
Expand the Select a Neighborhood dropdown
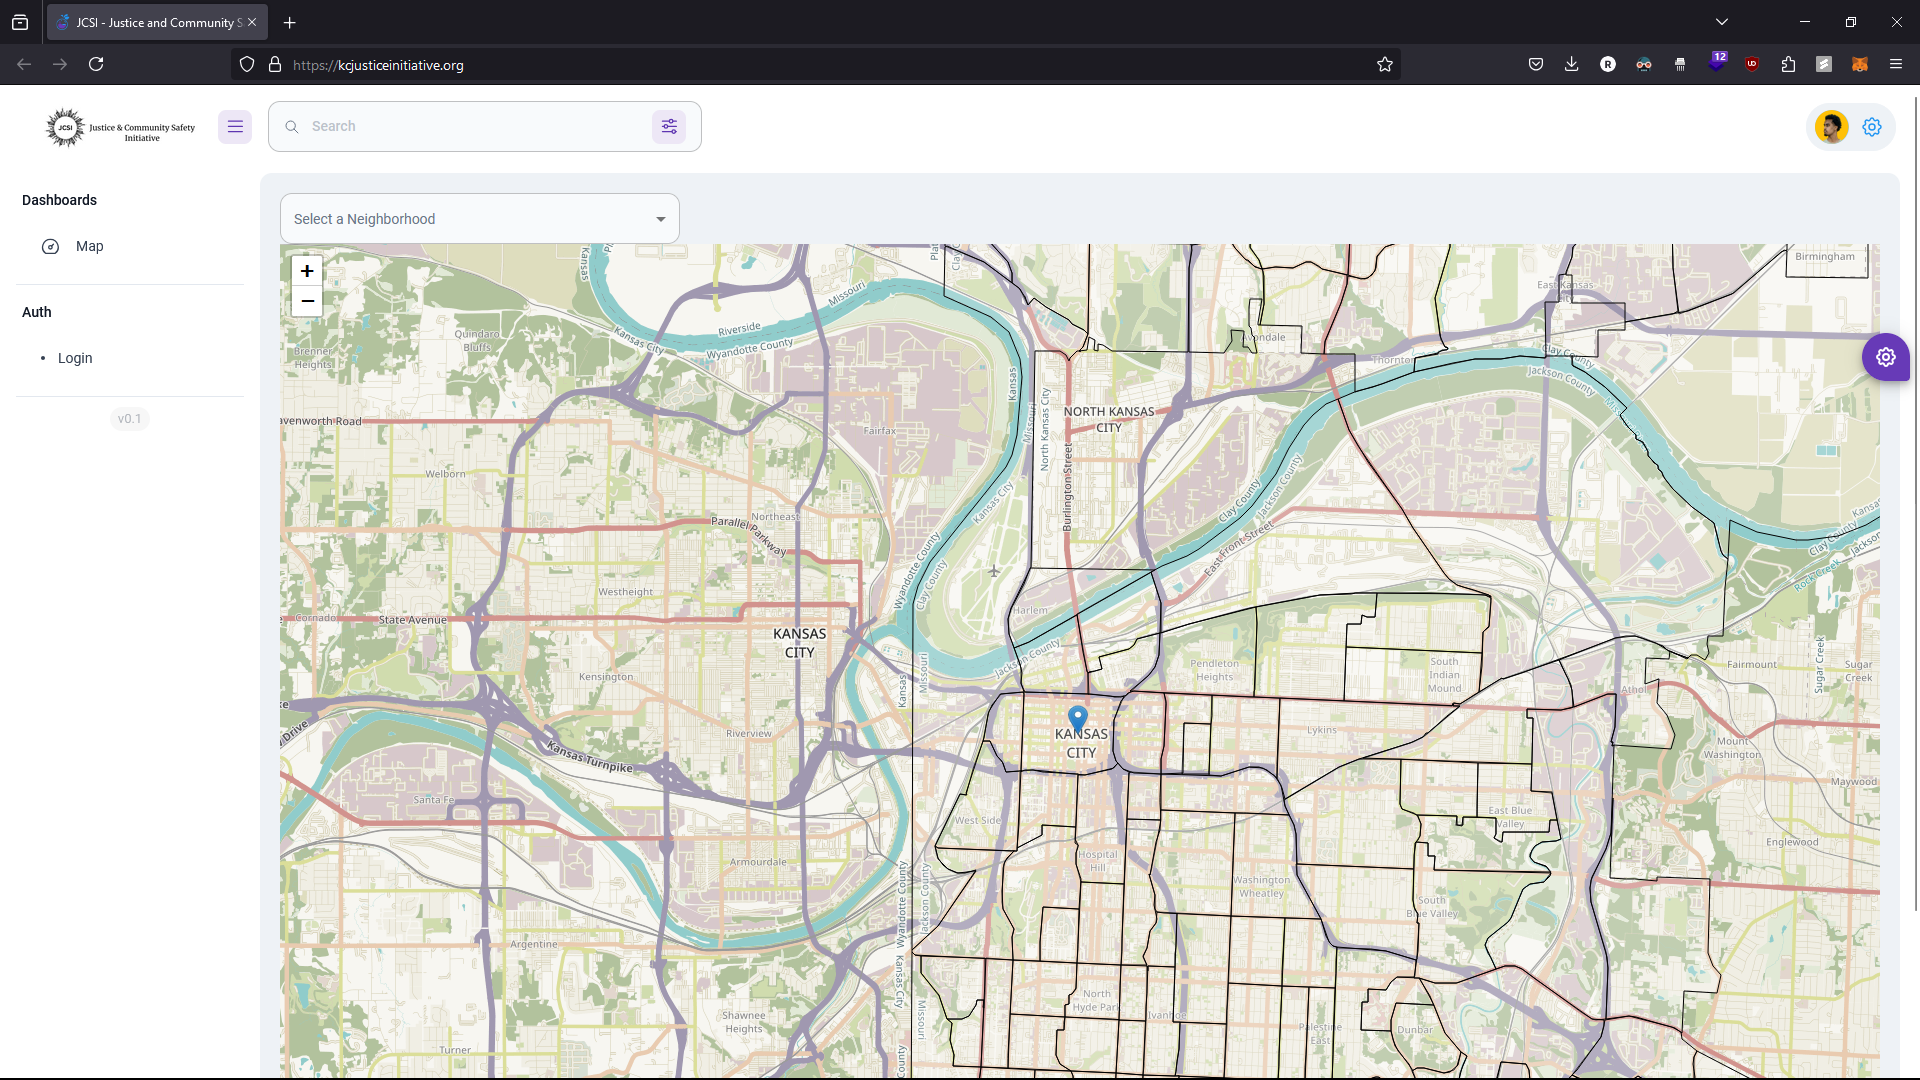pos(480,219)
